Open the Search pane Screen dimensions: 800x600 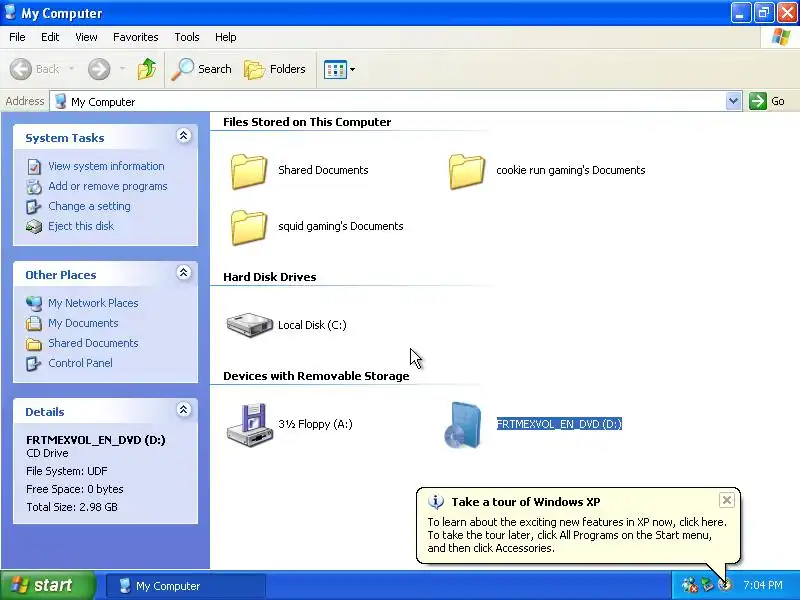(202, 69)
